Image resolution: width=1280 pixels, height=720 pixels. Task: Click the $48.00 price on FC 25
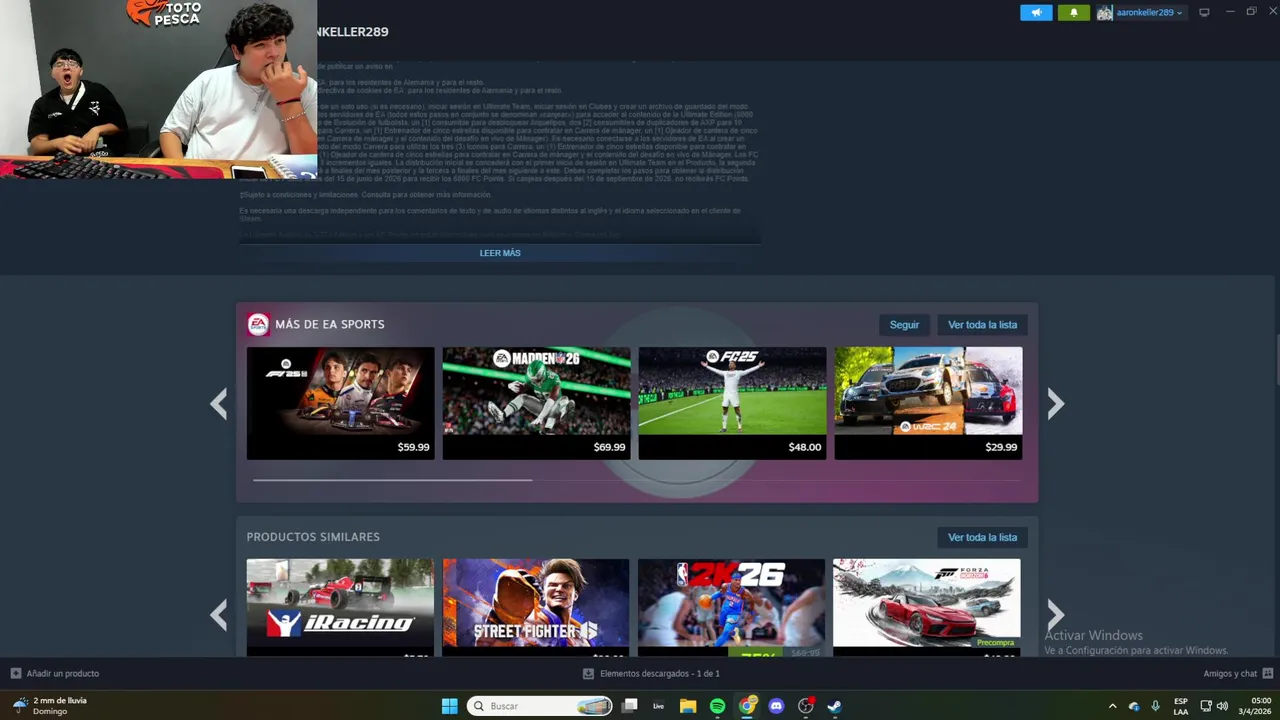[x=804, y=447]
